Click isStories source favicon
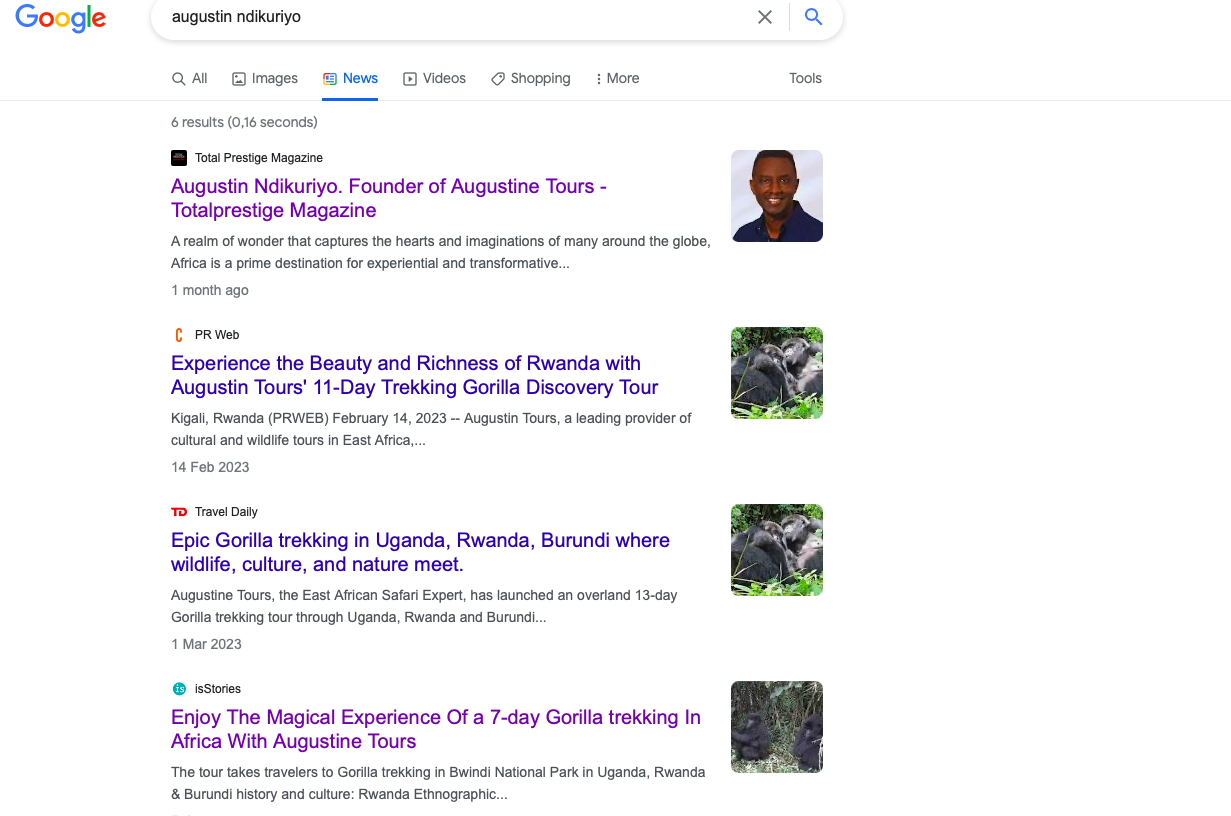The width and height of the screenshot is (1231, 816). click(179, 689)
